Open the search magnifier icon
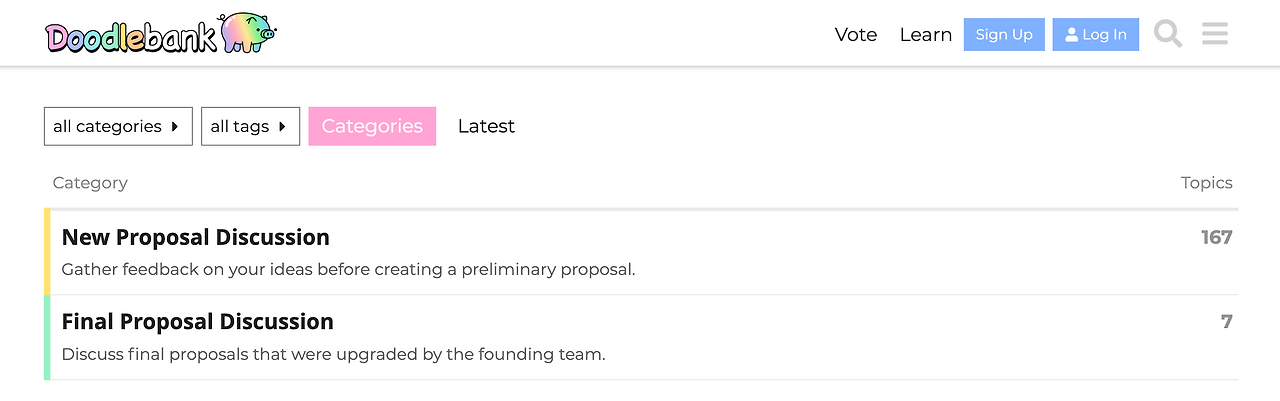 (1168, 34)
